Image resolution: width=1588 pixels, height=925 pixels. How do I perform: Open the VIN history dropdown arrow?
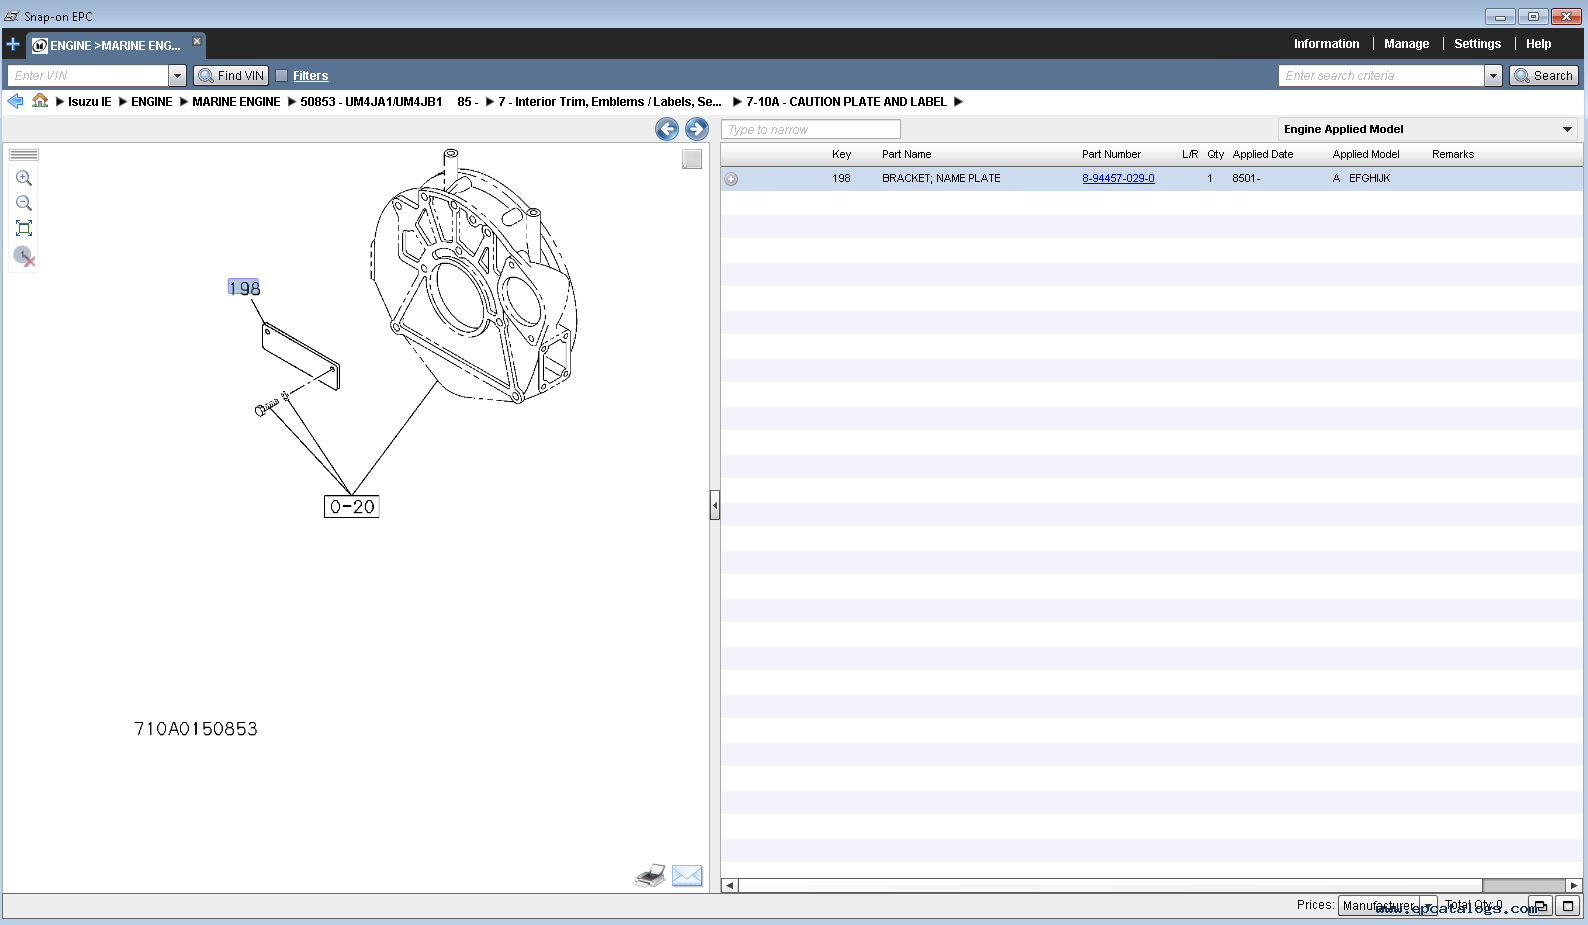(177, 76)
